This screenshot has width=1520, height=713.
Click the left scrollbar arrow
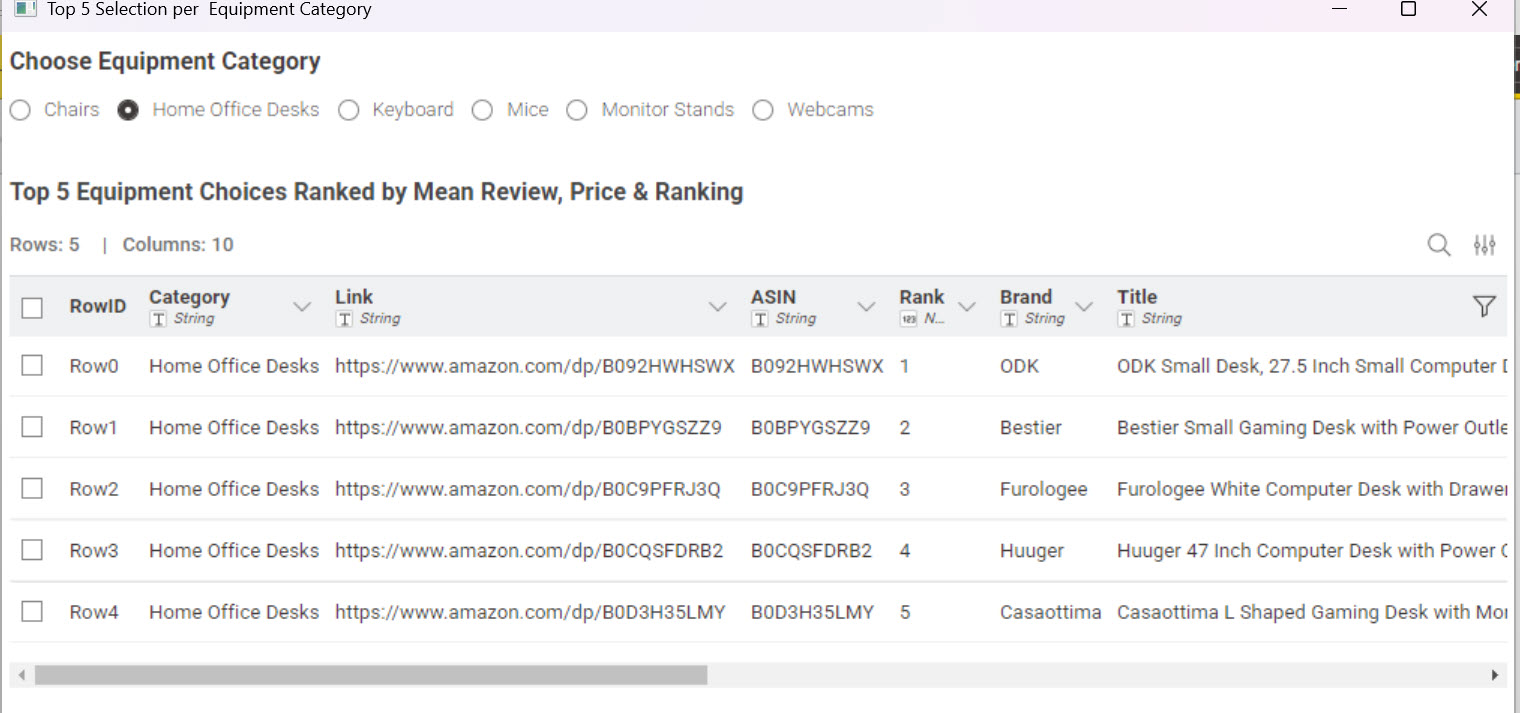tap(22, 675)
